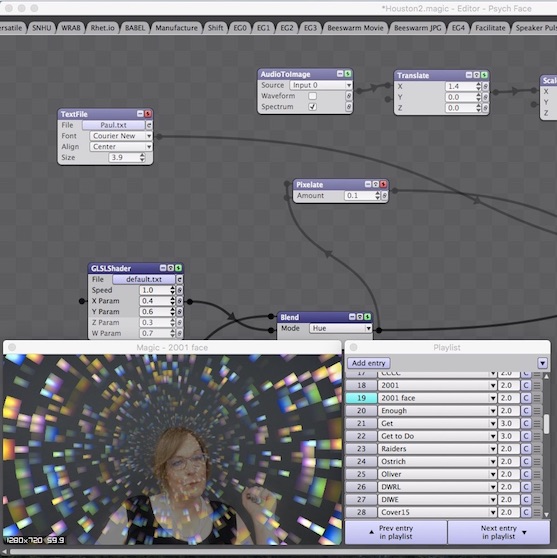
Task: Click the default.txt file button in GLSLShader
Action: [x=144, y=279]
